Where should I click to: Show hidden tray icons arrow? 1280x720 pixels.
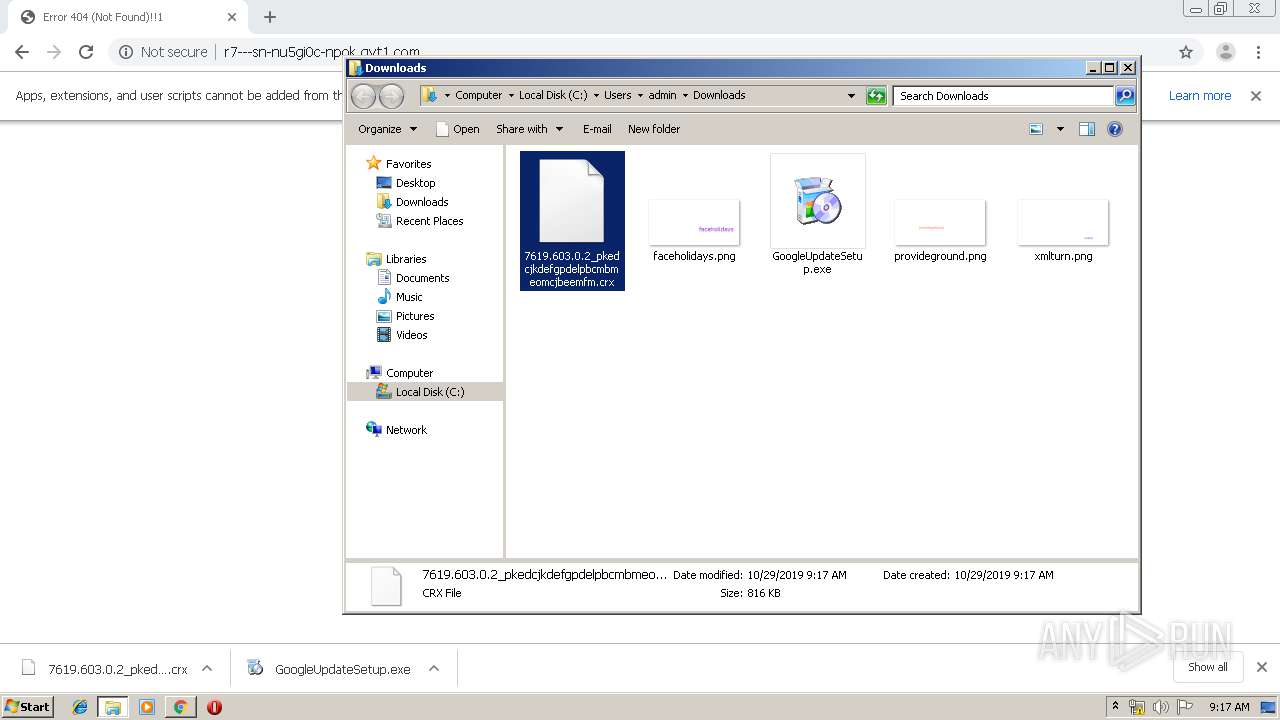[1115, 707]
